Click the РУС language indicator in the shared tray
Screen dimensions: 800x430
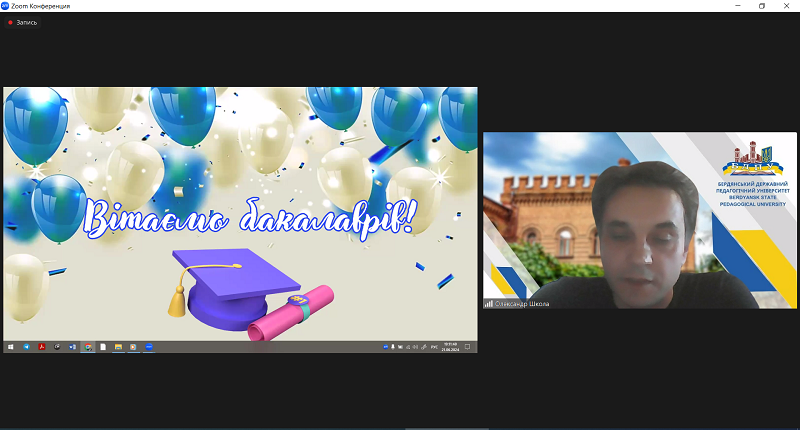pos(434,347)
